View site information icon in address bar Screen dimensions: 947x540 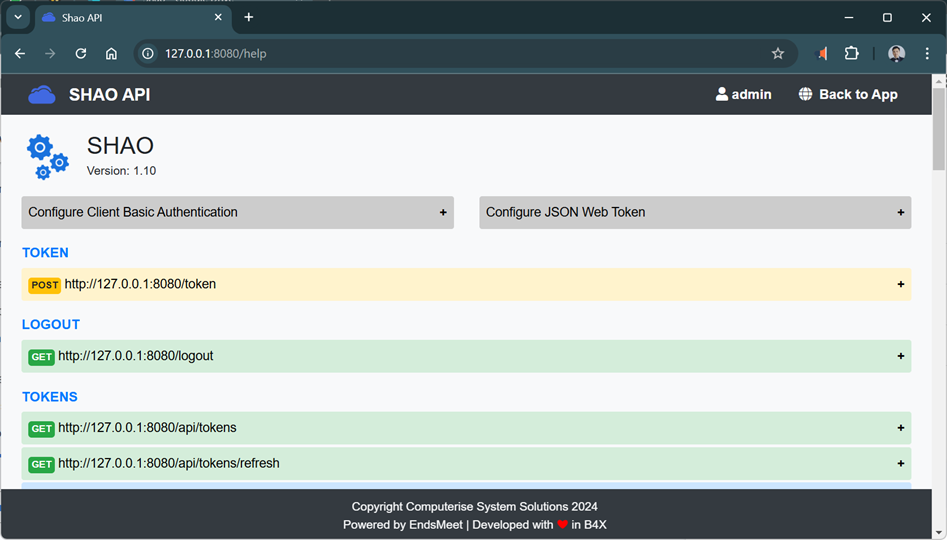click(148, 54)
